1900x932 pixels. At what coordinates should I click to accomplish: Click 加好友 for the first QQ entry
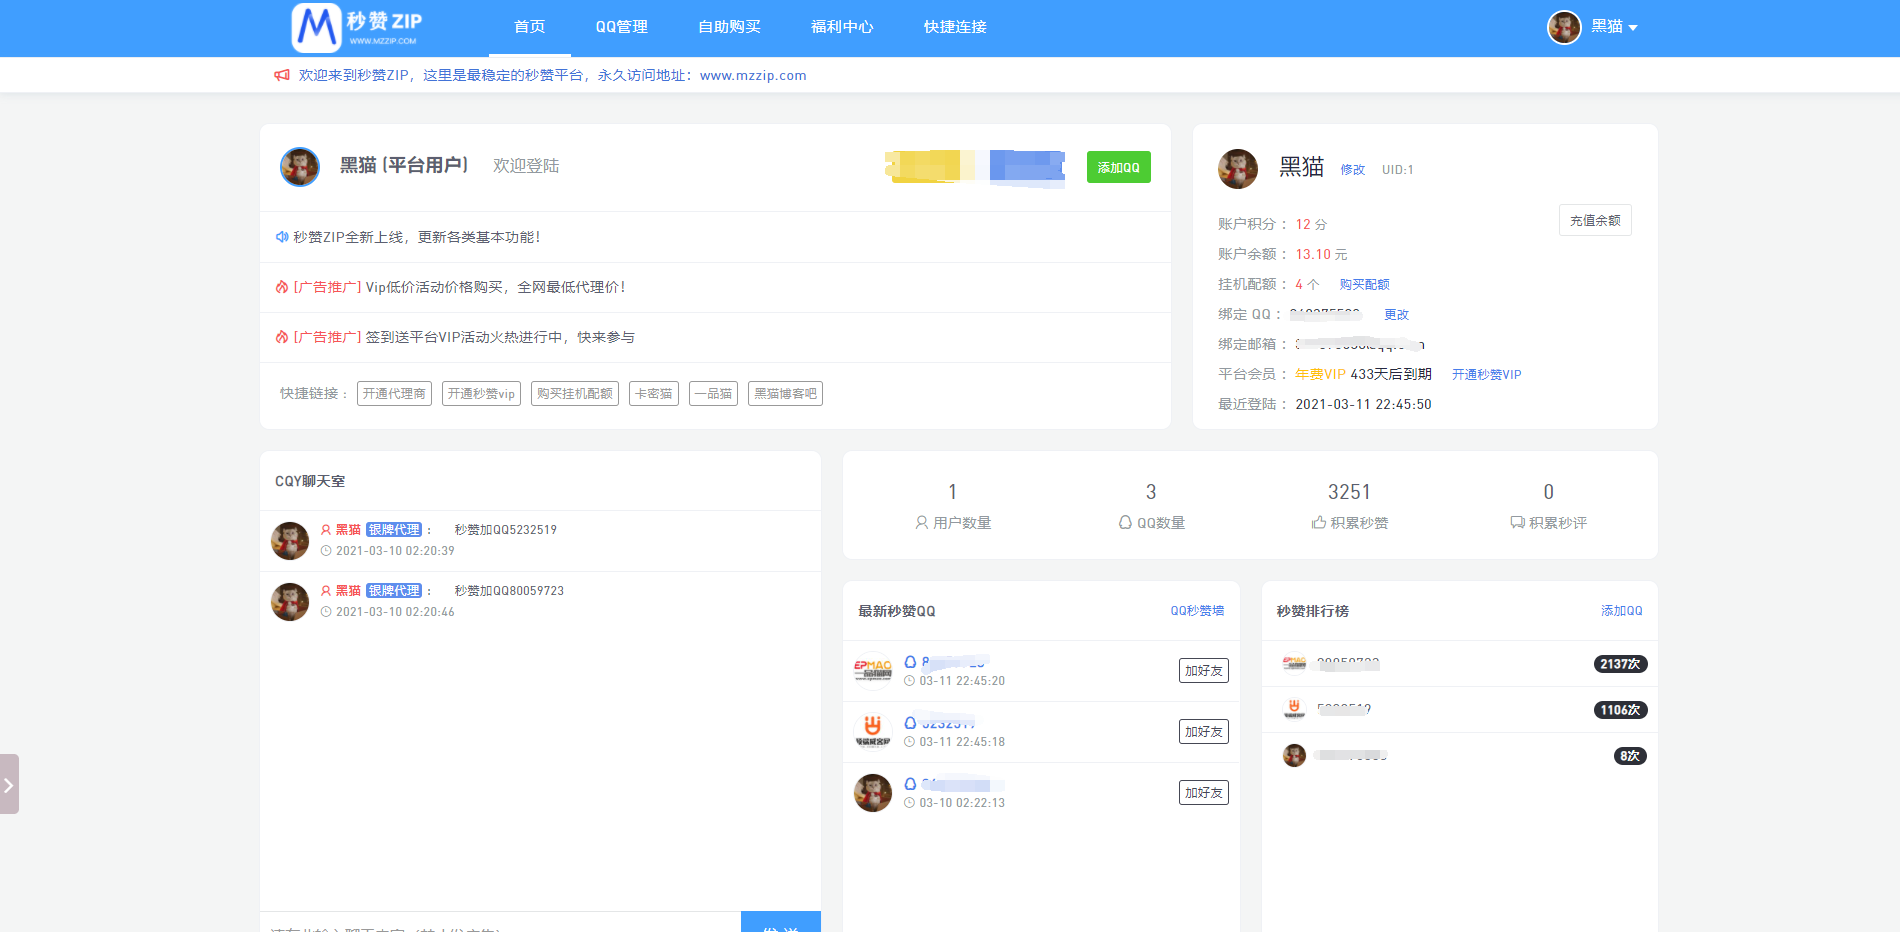click(x=1203, y=671)
